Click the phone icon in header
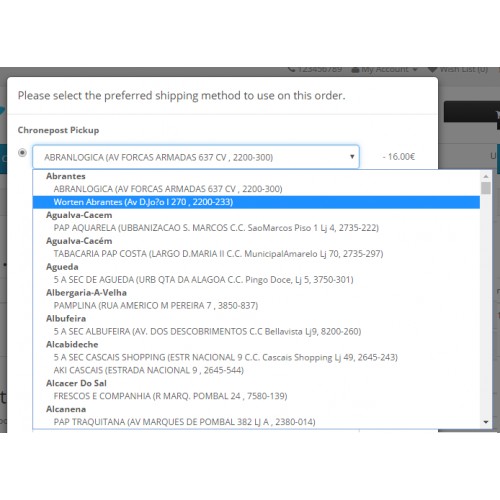The width and height of the screenshot is (500, 500). coord(292,69)
